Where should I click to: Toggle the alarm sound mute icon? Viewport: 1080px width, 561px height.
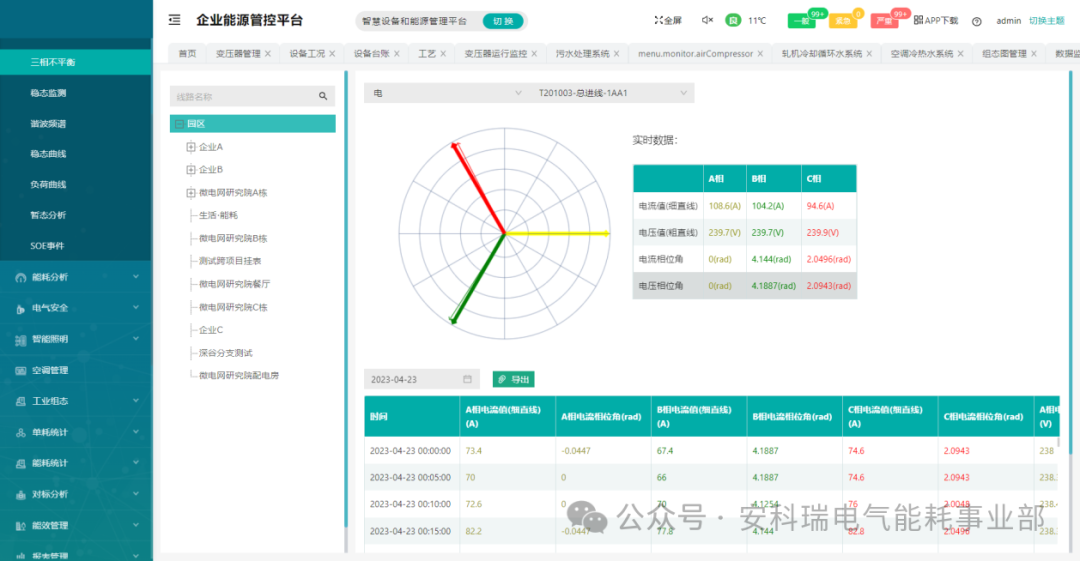click(707, 21)
